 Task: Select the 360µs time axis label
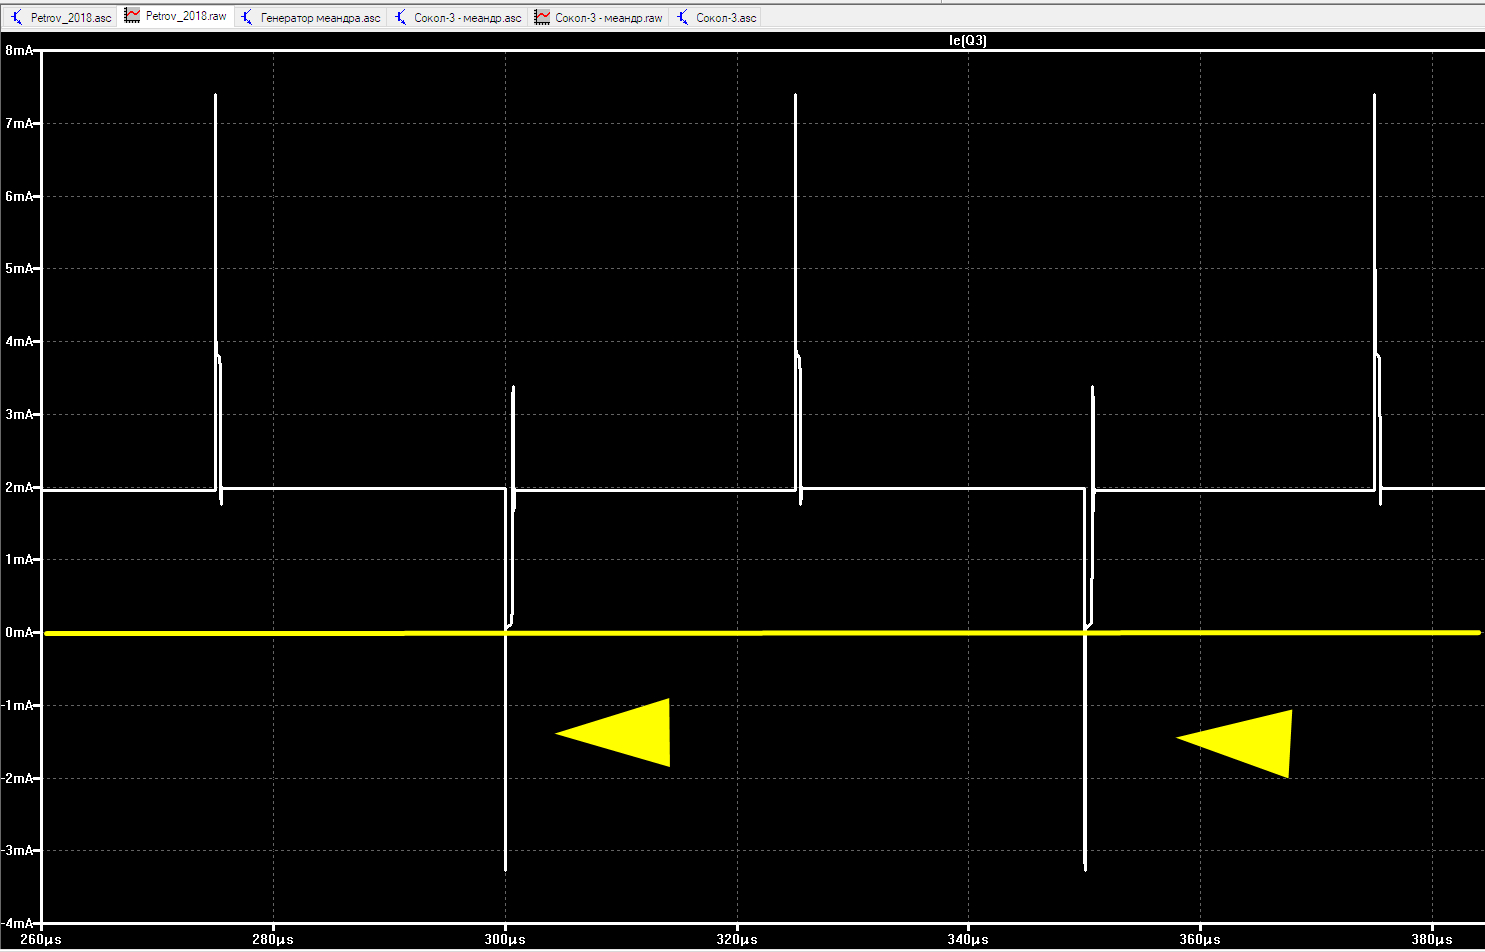click(x=1200, y=940)
